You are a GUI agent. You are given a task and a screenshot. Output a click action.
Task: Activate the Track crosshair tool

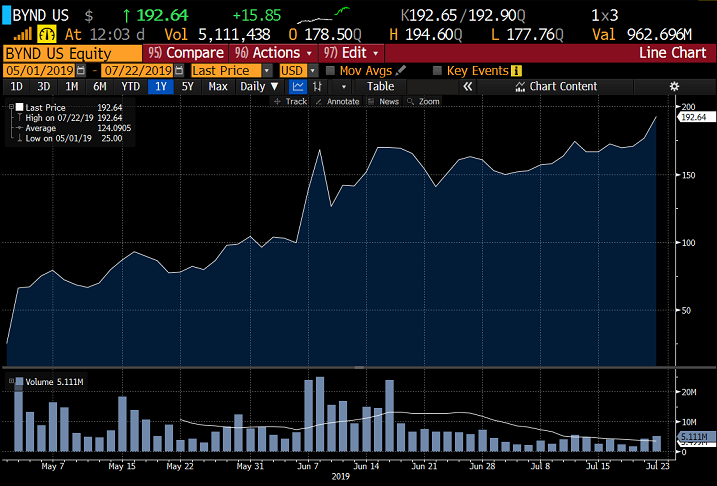290,101
